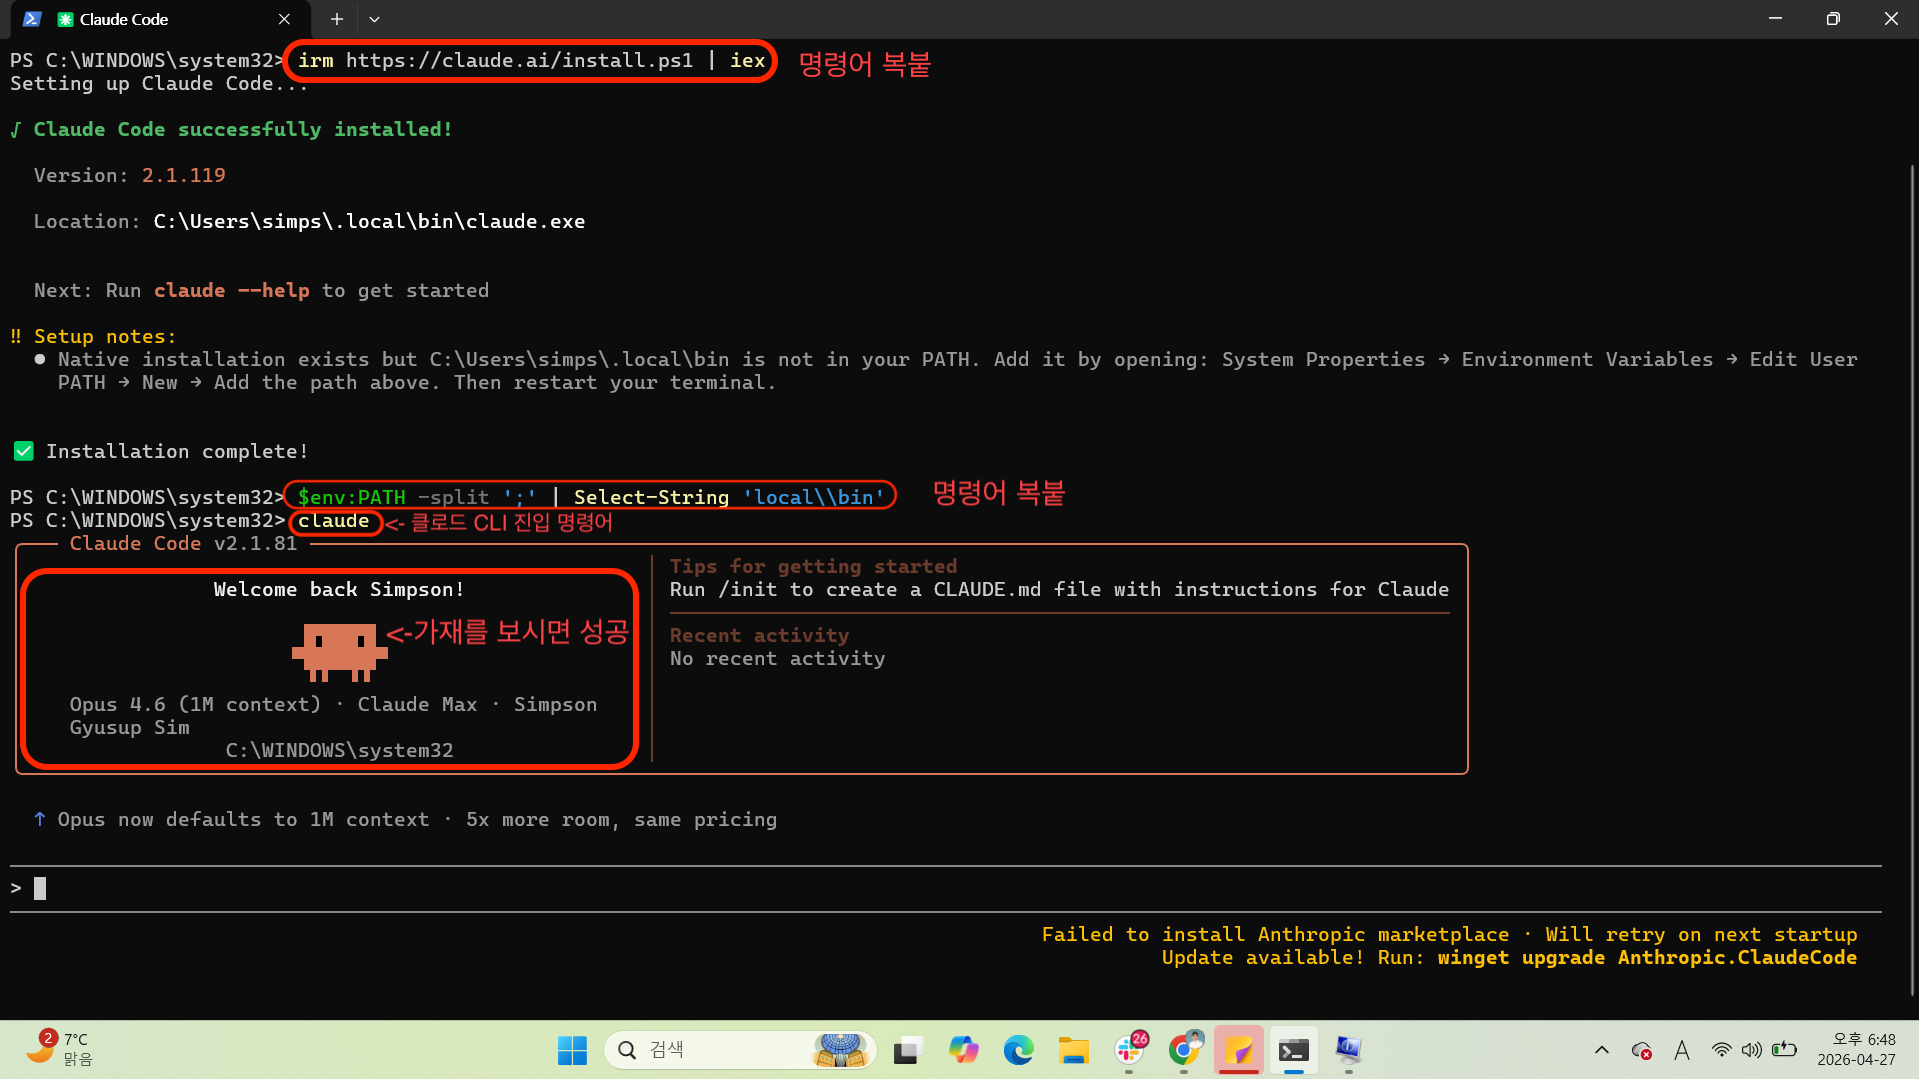This screenshot has width=1919, height=1079.
Task: Open the weather widget showing 7°C
Action: (x=60, y=1049)
